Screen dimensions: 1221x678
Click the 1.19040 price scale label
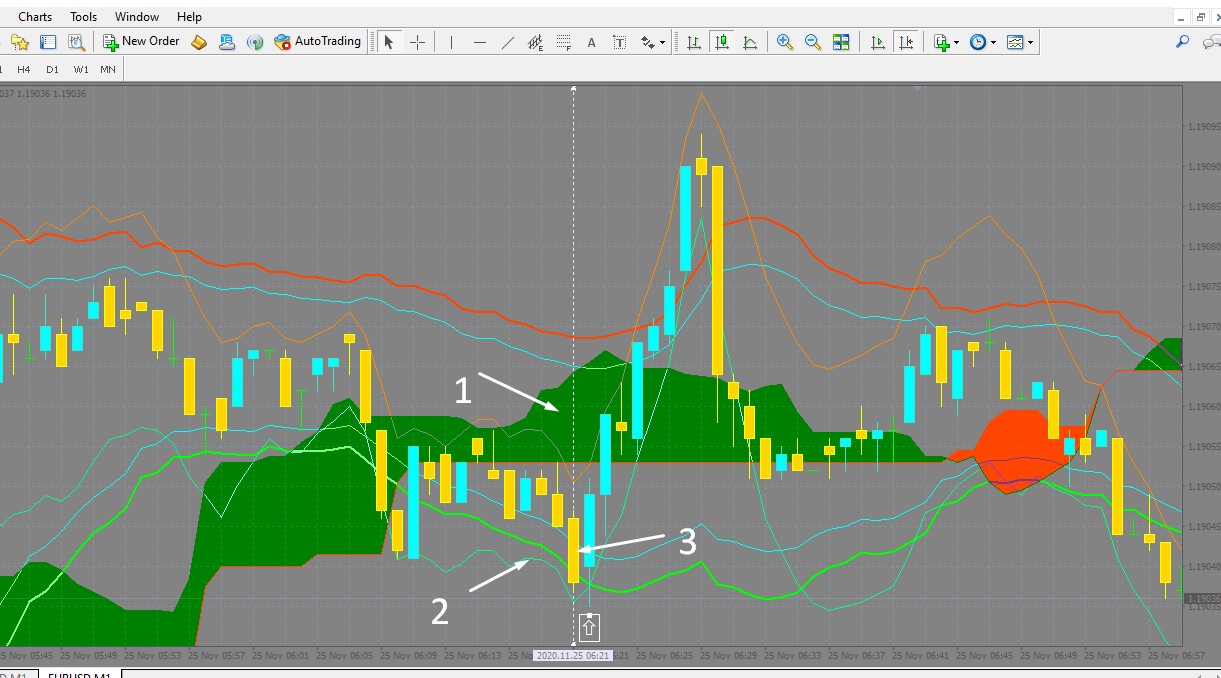click(x=1202, y=566)
